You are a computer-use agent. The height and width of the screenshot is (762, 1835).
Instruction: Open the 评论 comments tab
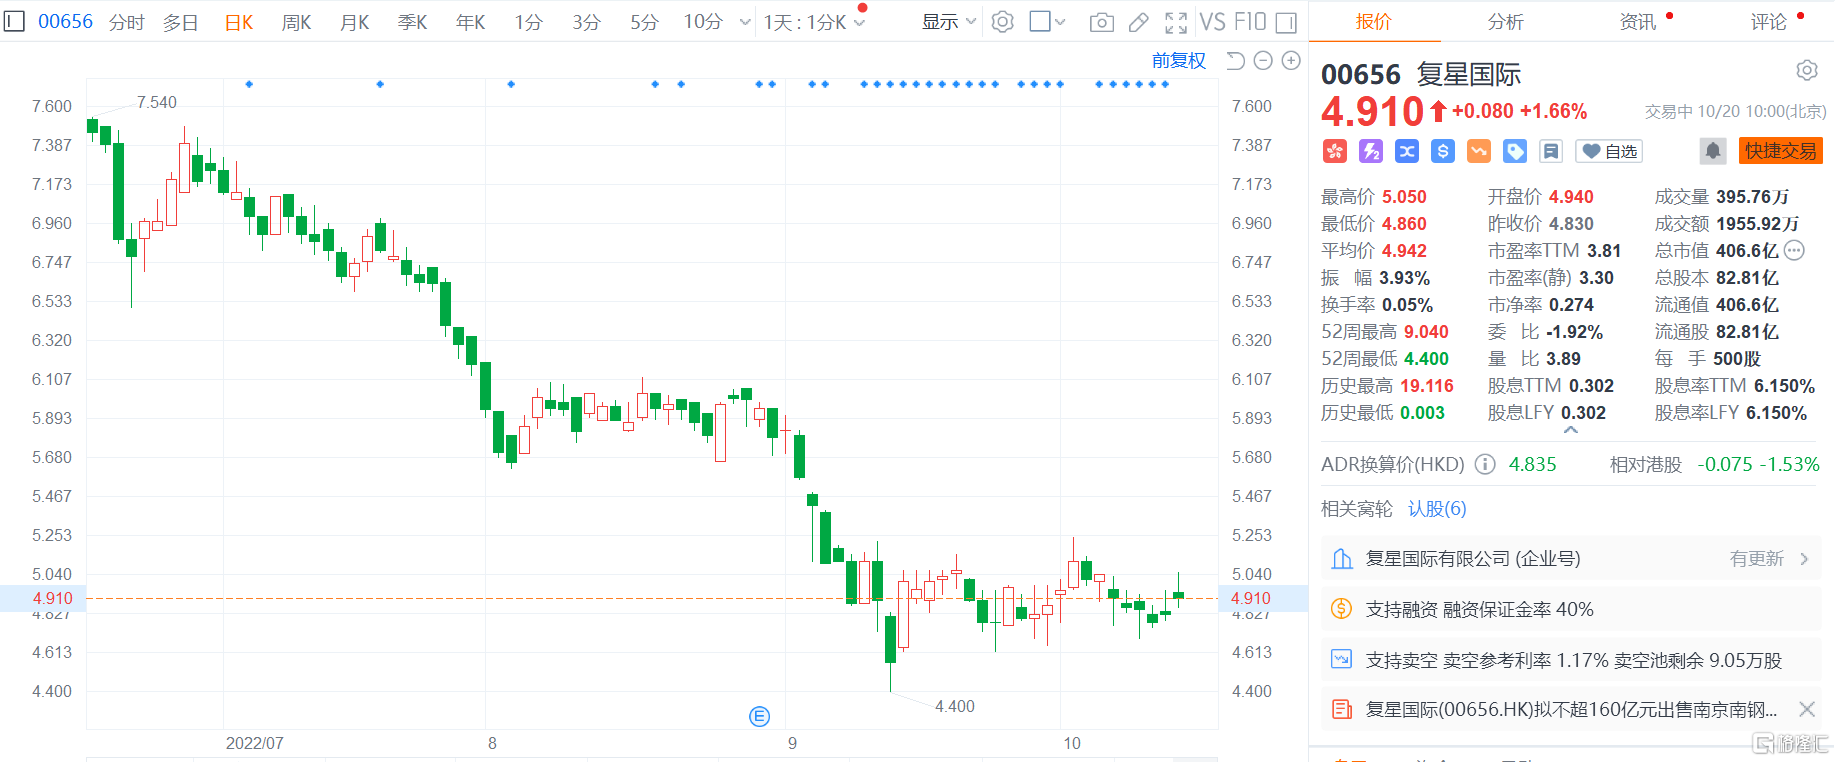click(1769, 21)
